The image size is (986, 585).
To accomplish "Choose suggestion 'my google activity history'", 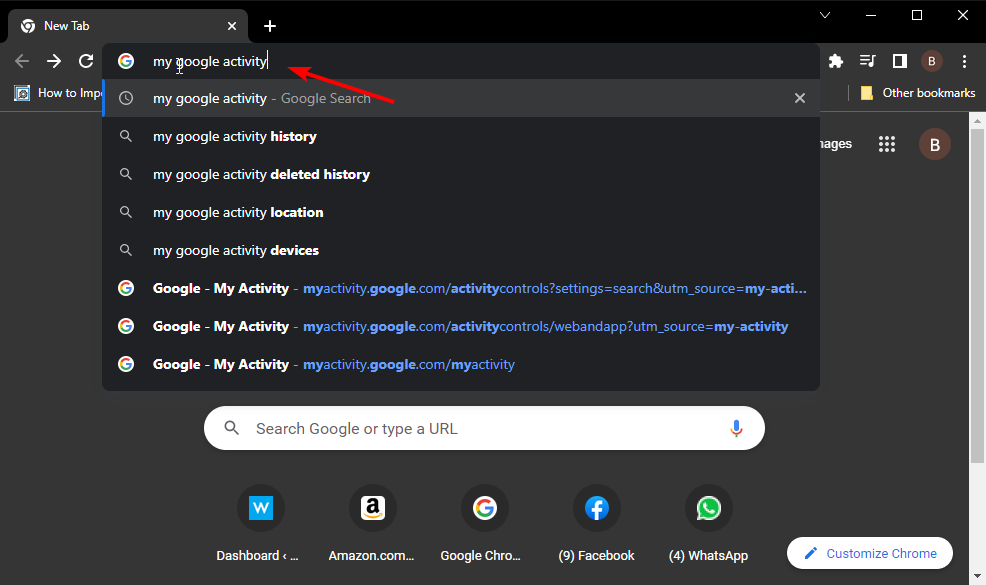I will click(x=461, y=136).
